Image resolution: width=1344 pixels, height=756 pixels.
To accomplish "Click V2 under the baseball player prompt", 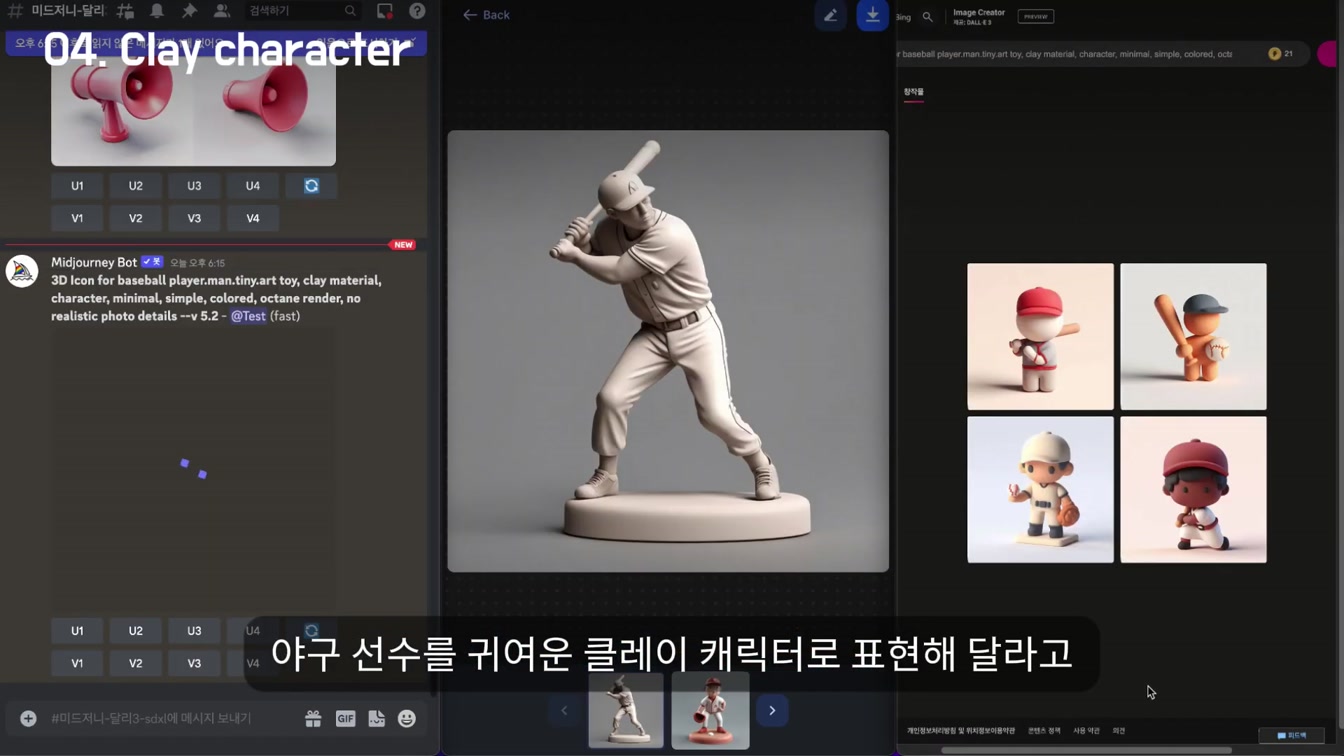I will point(136,663).
